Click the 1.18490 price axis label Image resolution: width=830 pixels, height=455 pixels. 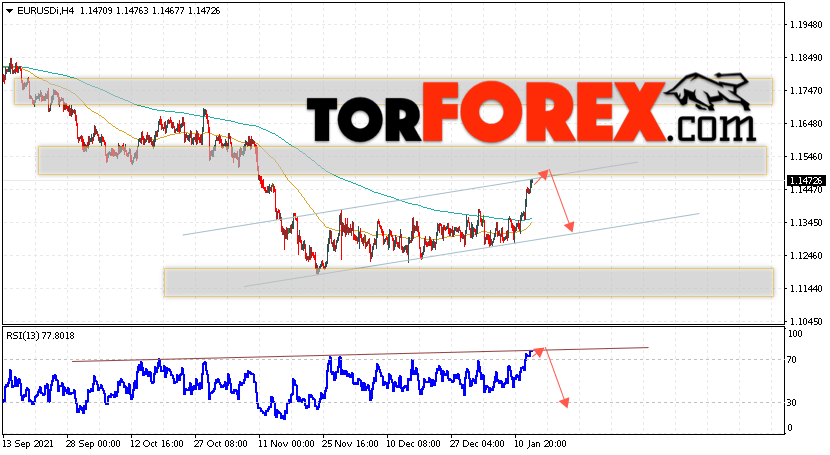point(806,57)
